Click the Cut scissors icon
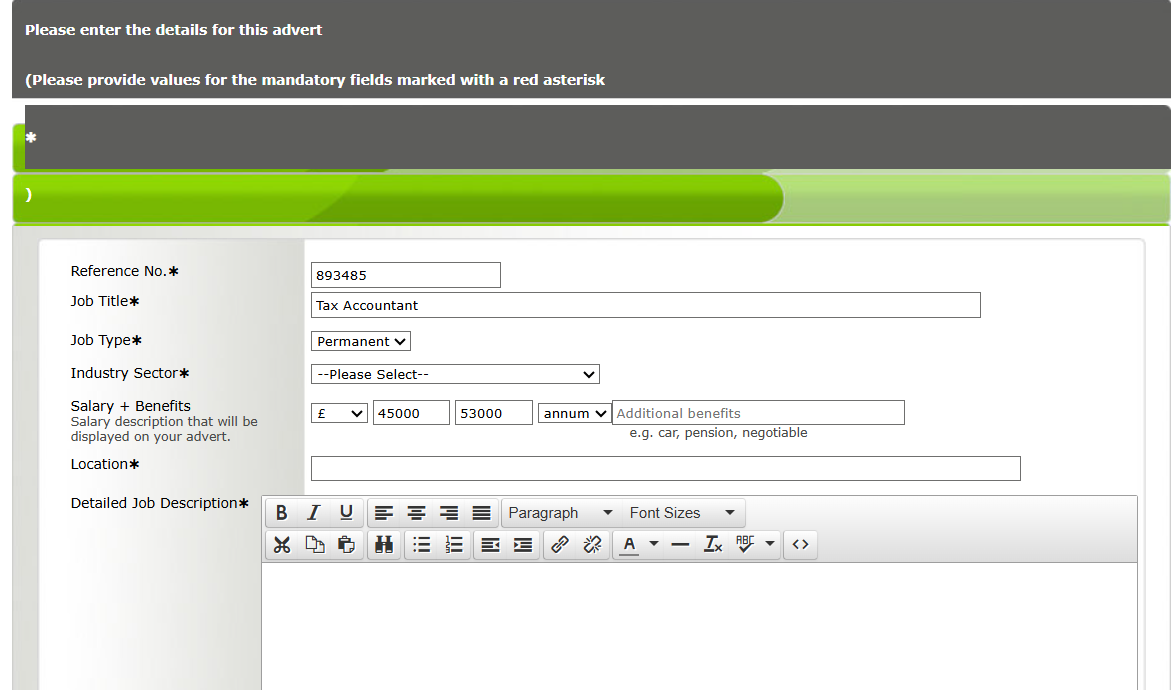Viewport: 1173px width, 690px height. 281,545
